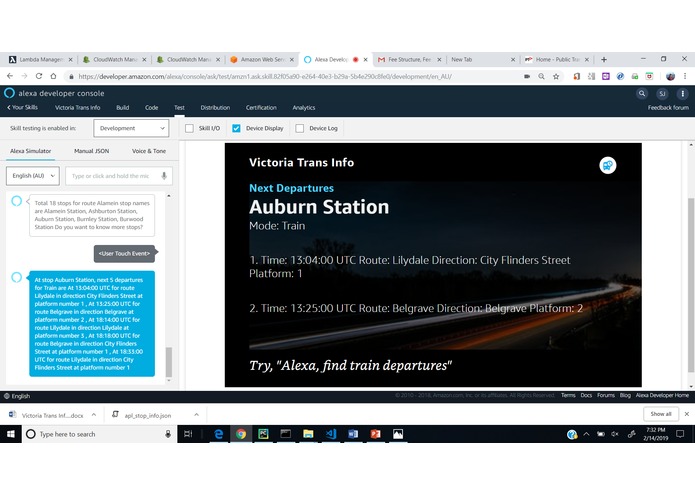Open Task View on the taskbar
Screen dimensions: 695x494
[x=188, y=434]
